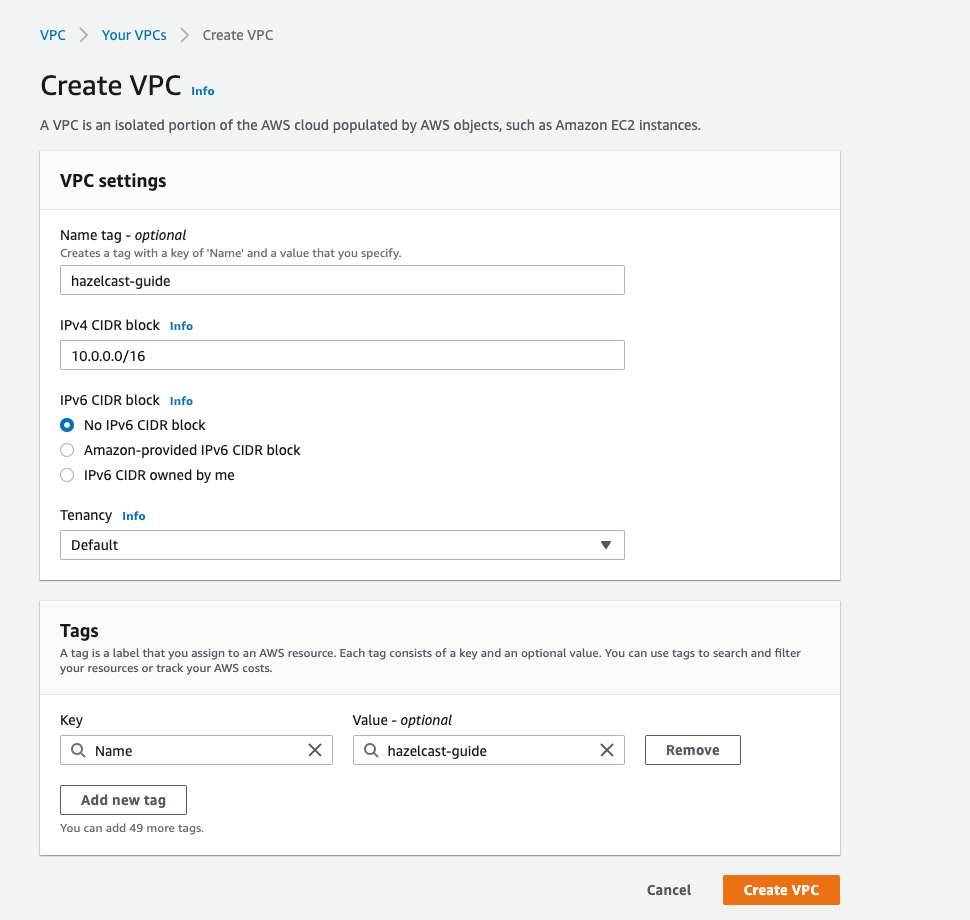Clear the Value field using its X icon
Viewport: 970px width, 920px height.
[x=607, y=750]
